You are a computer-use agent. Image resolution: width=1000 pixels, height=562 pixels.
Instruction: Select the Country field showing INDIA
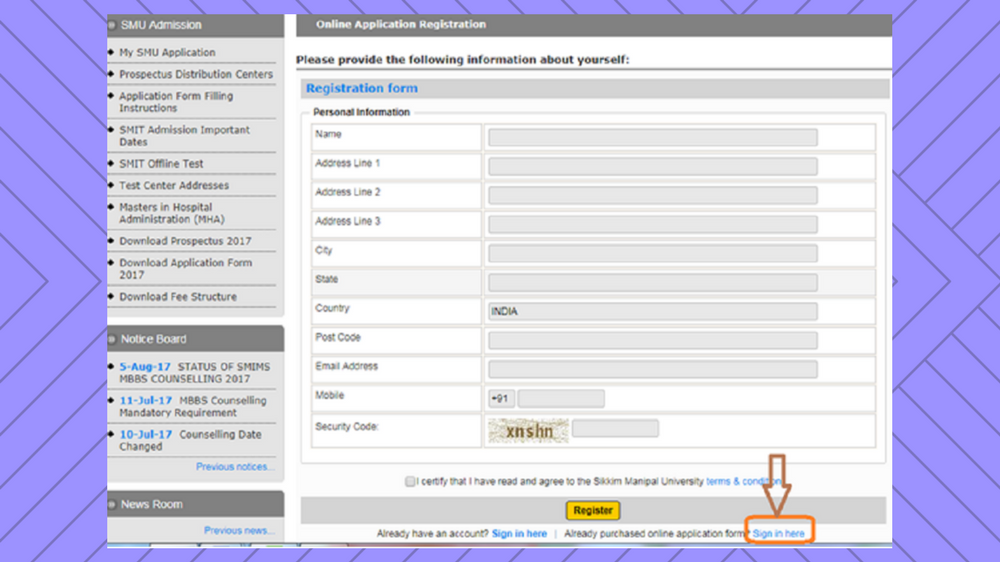652,311
